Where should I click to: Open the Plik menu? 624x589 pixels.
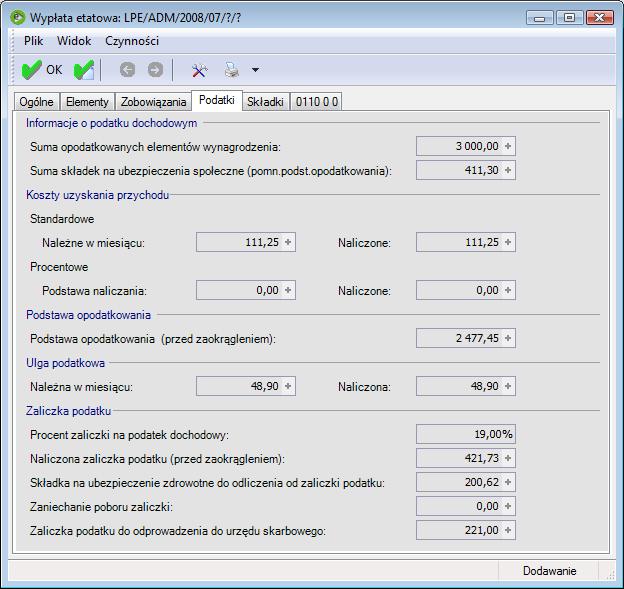pos(33,41)
